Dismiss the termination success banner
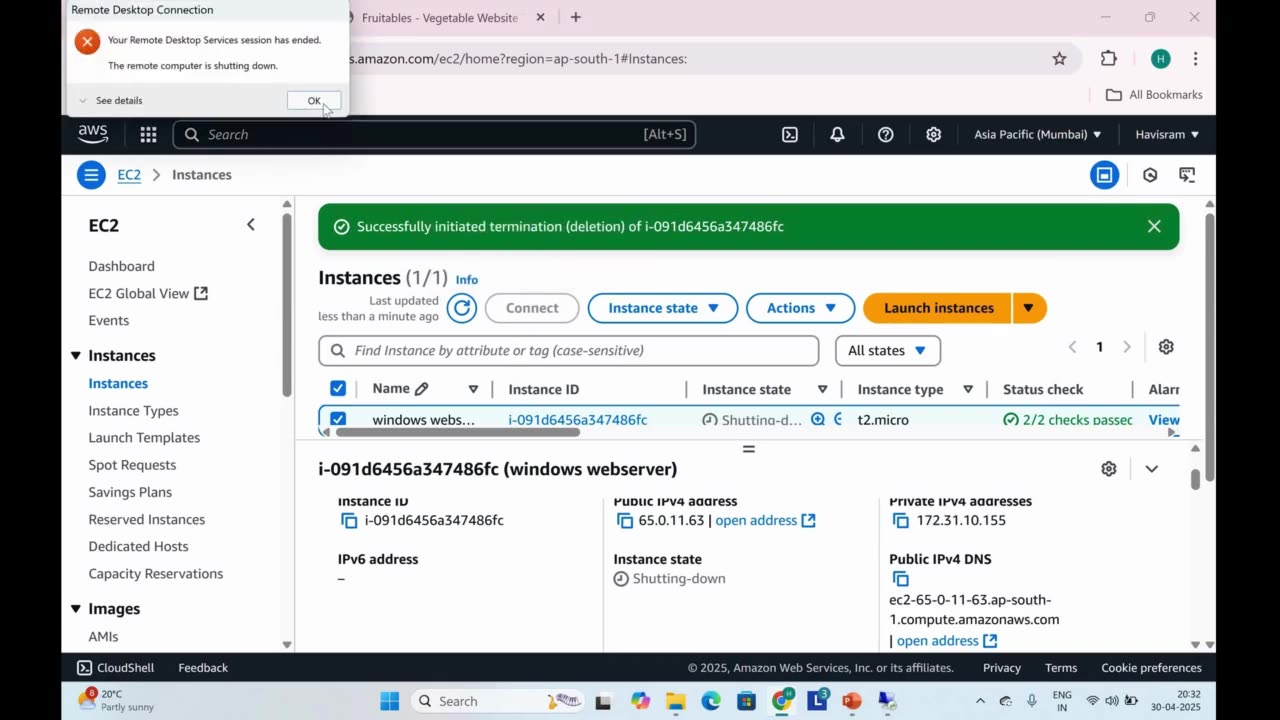 point(1154,226)
